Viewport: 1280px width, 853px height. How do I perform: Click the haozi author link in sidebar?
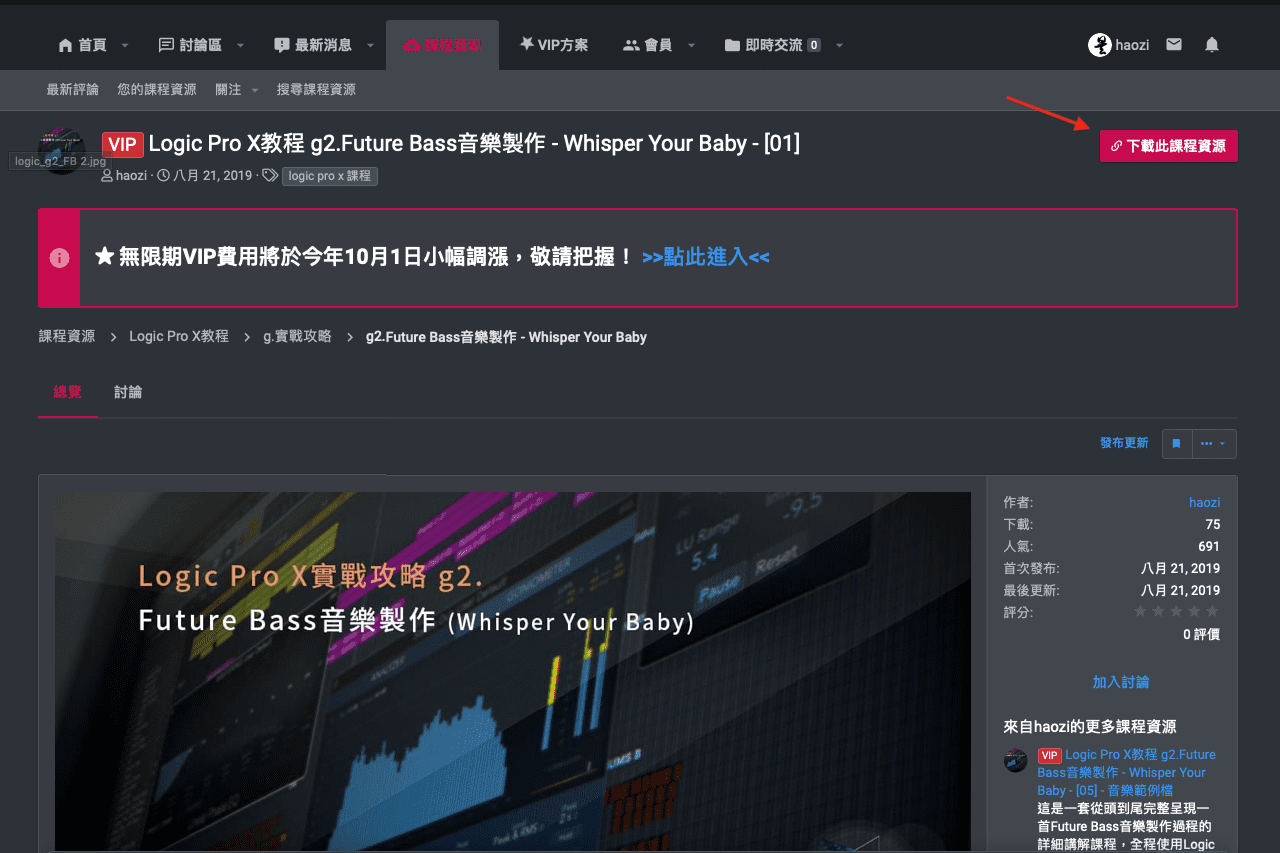[1204, 503]
